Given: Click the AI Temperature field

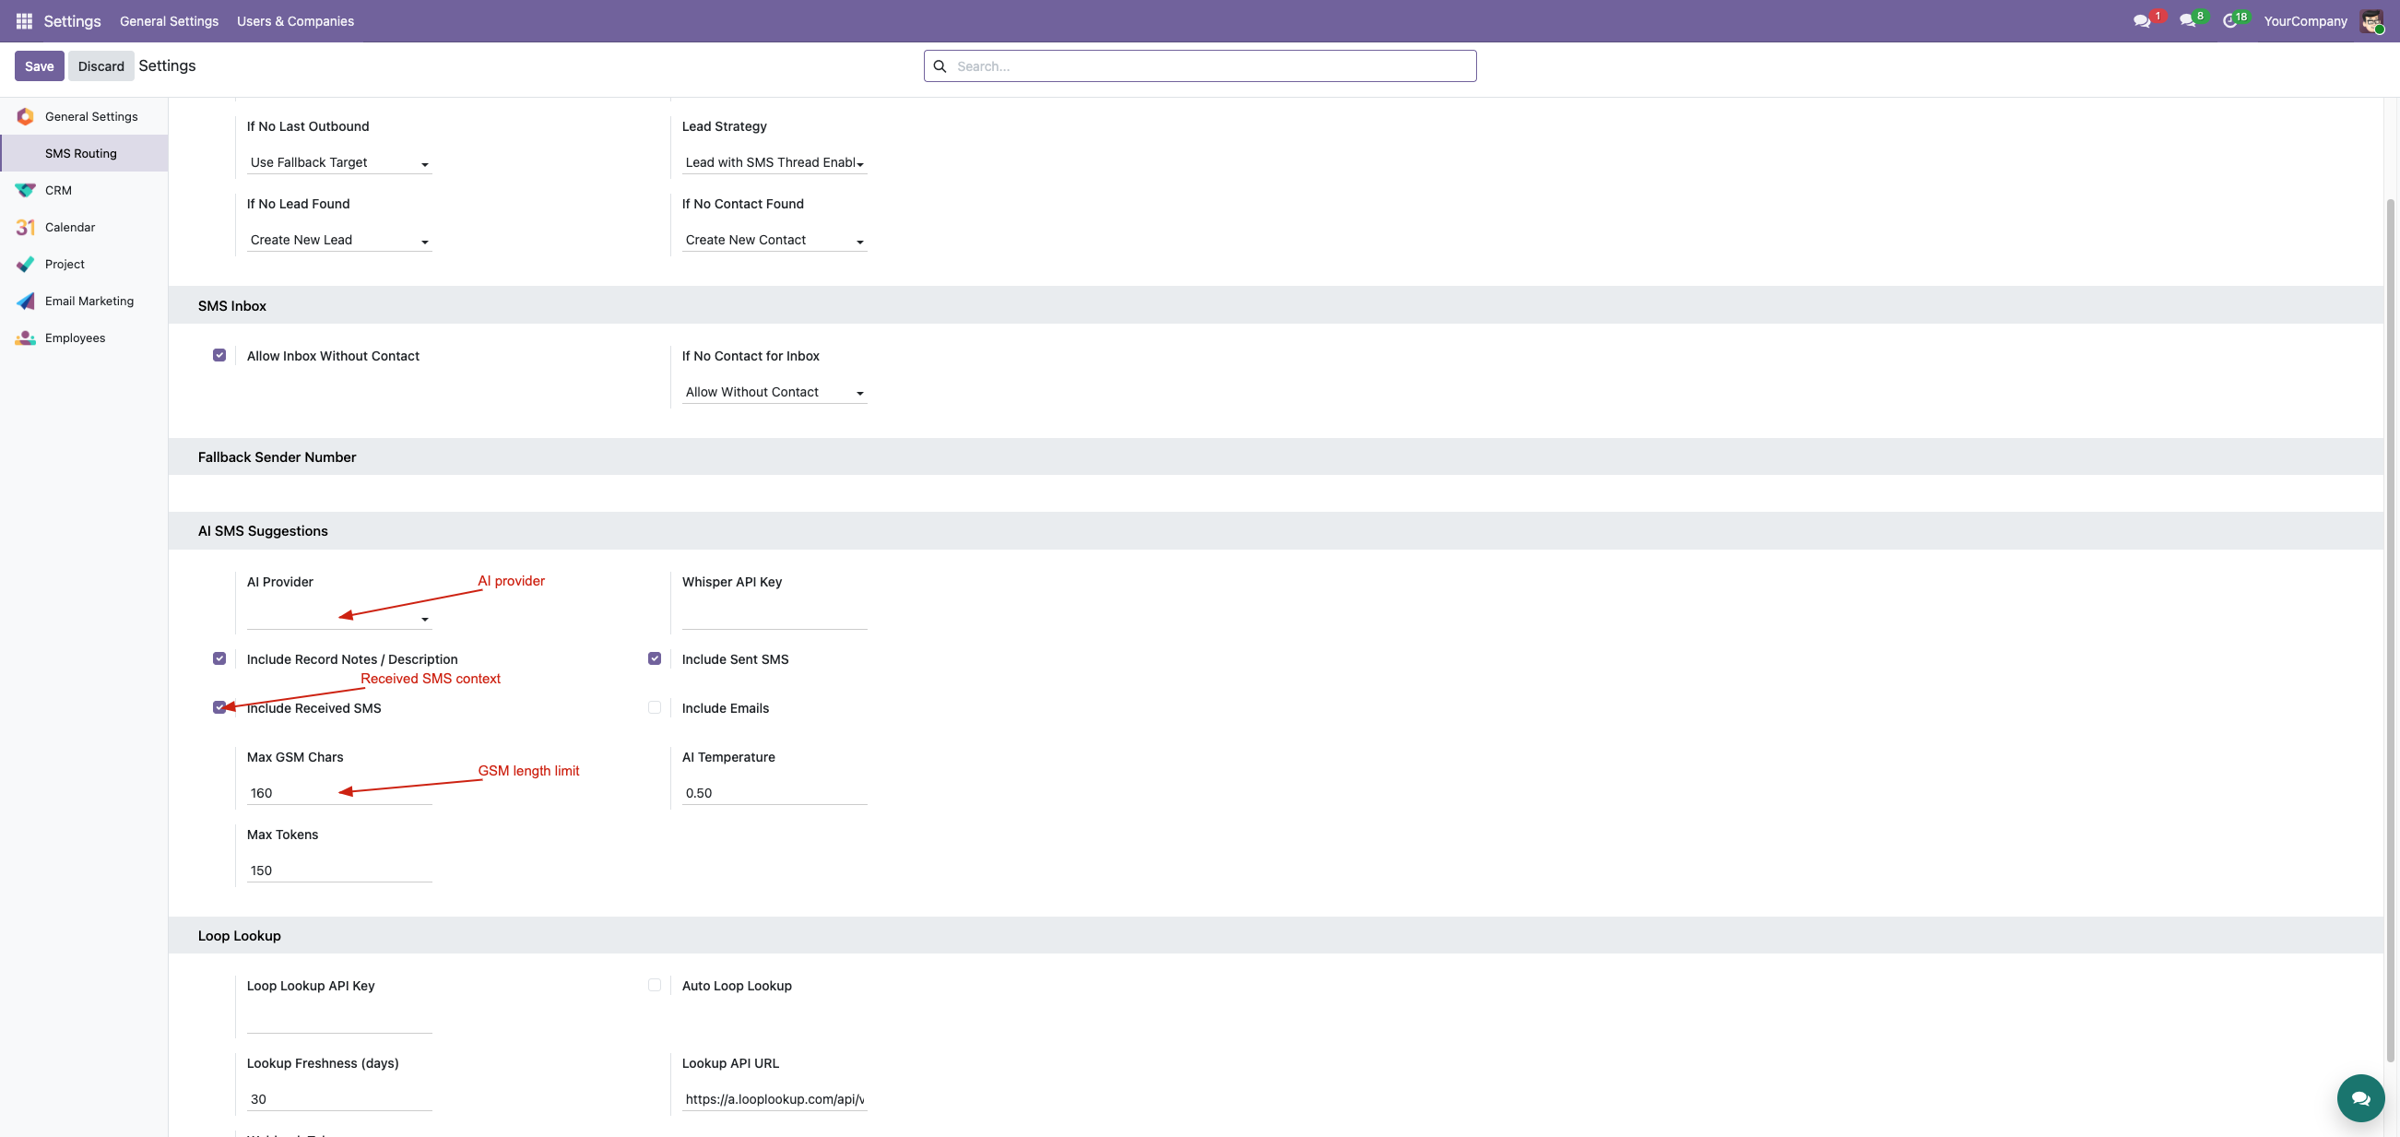Looking at the screenshot, I should pyautogui.click(x=774, y=793).
